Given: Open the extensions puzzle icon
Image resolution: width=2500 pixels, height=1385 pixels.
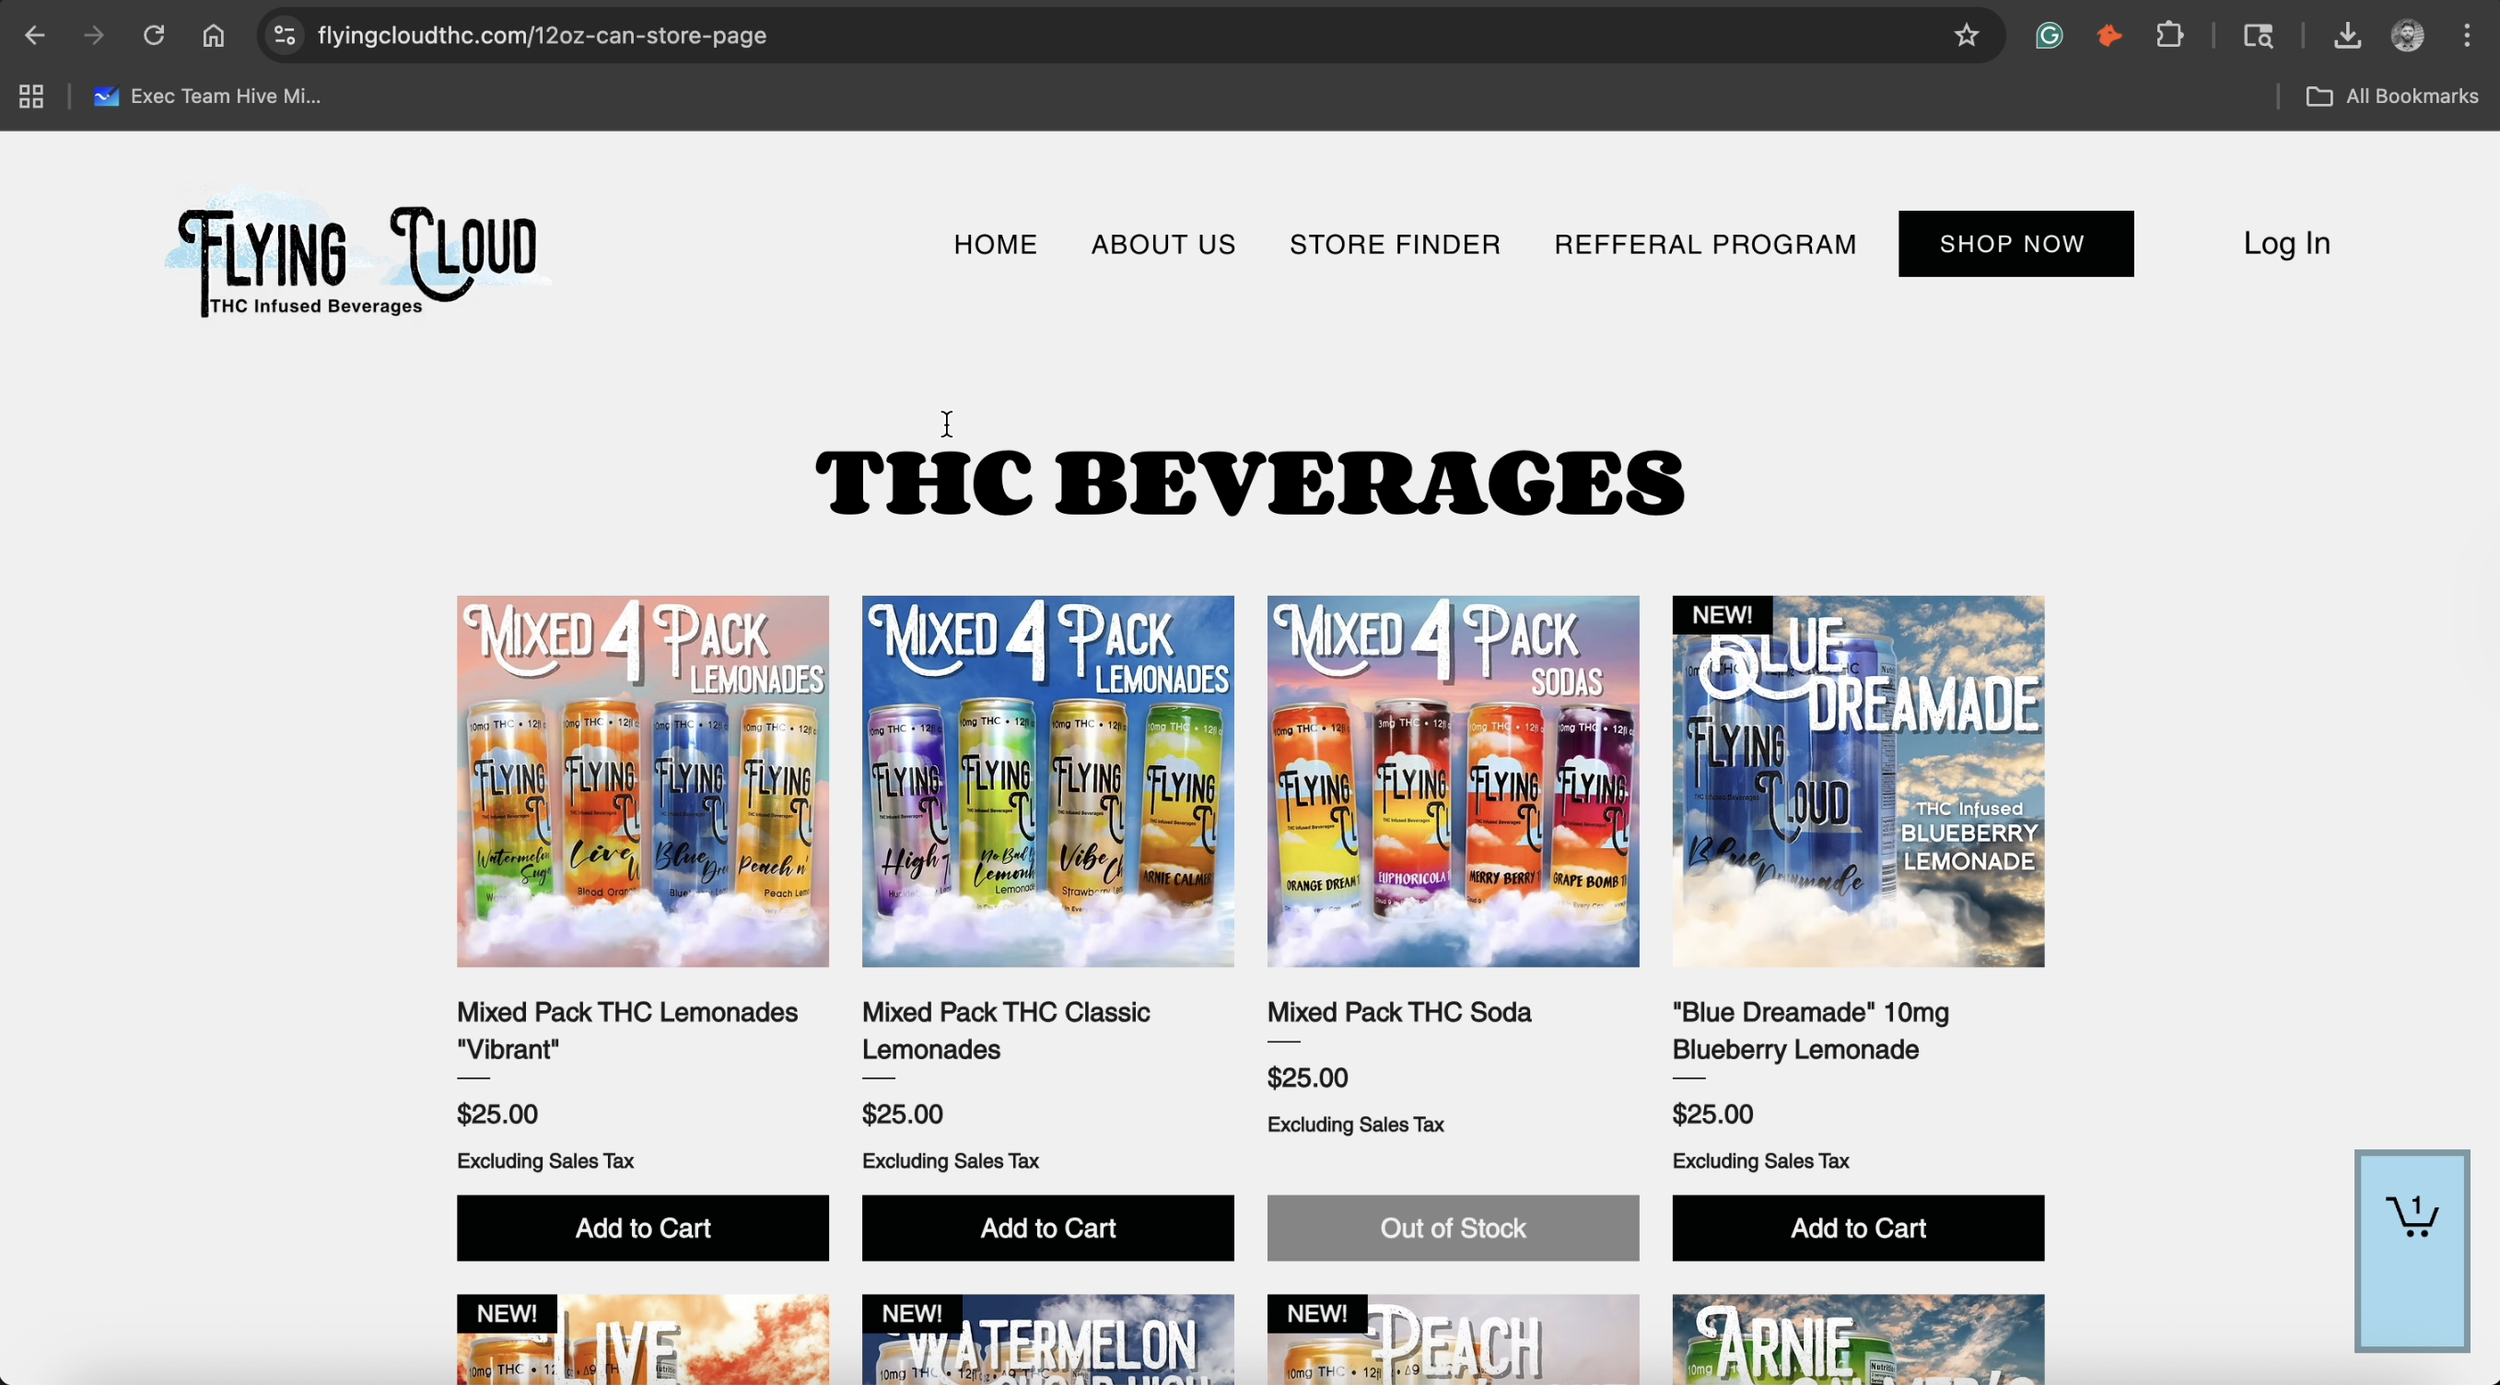Looking at the screenshot, I should point(2169,36).
